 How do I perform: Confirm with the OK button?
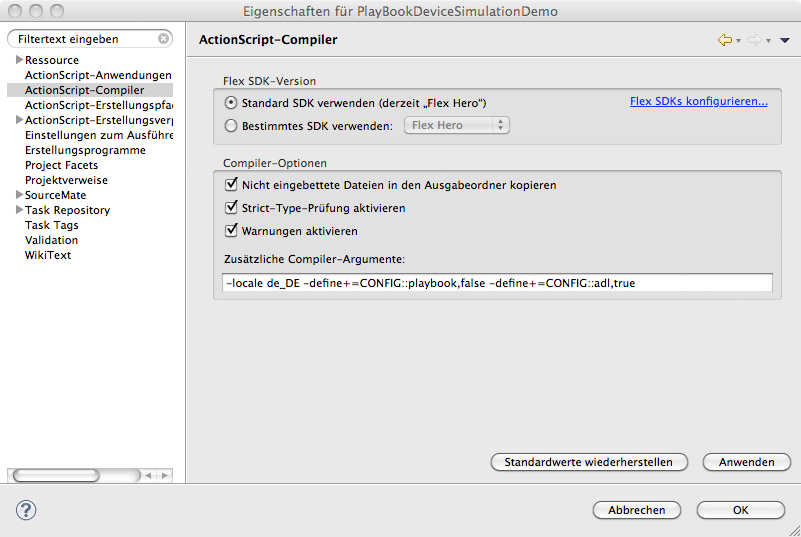[x=740, y=510]
